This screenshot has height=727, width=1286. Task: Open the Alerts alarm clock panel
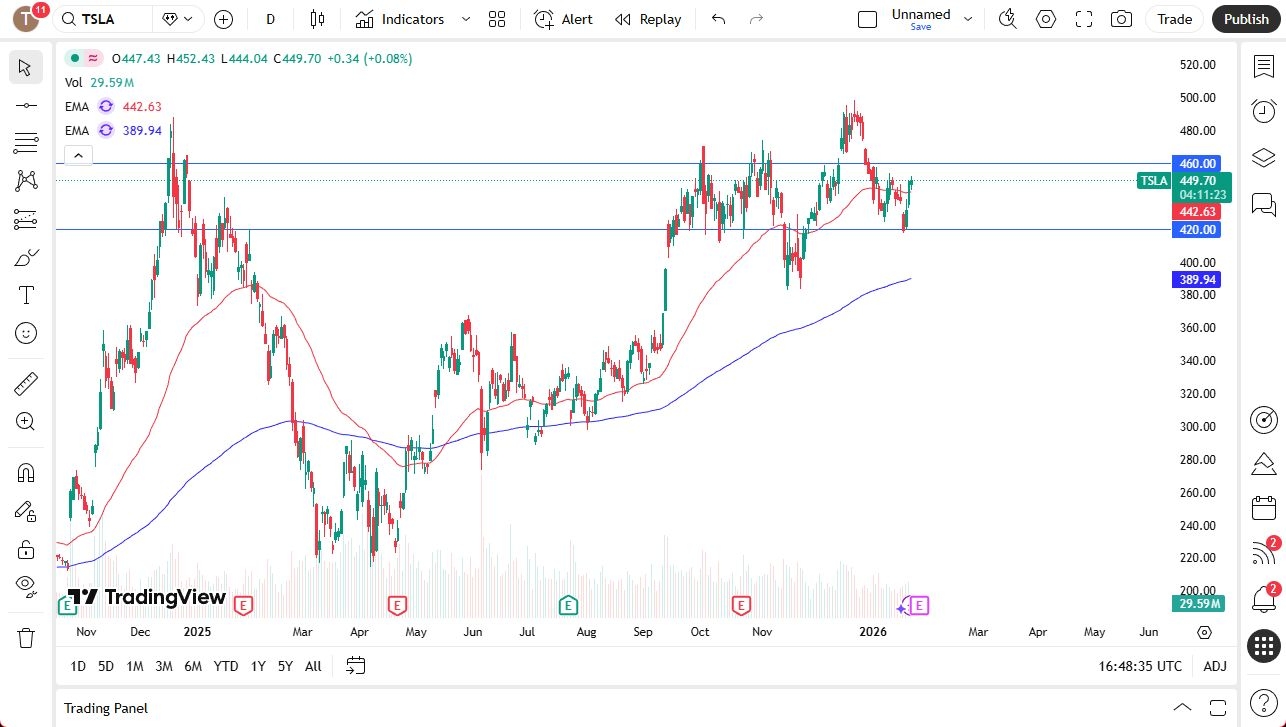(1264, 111)
